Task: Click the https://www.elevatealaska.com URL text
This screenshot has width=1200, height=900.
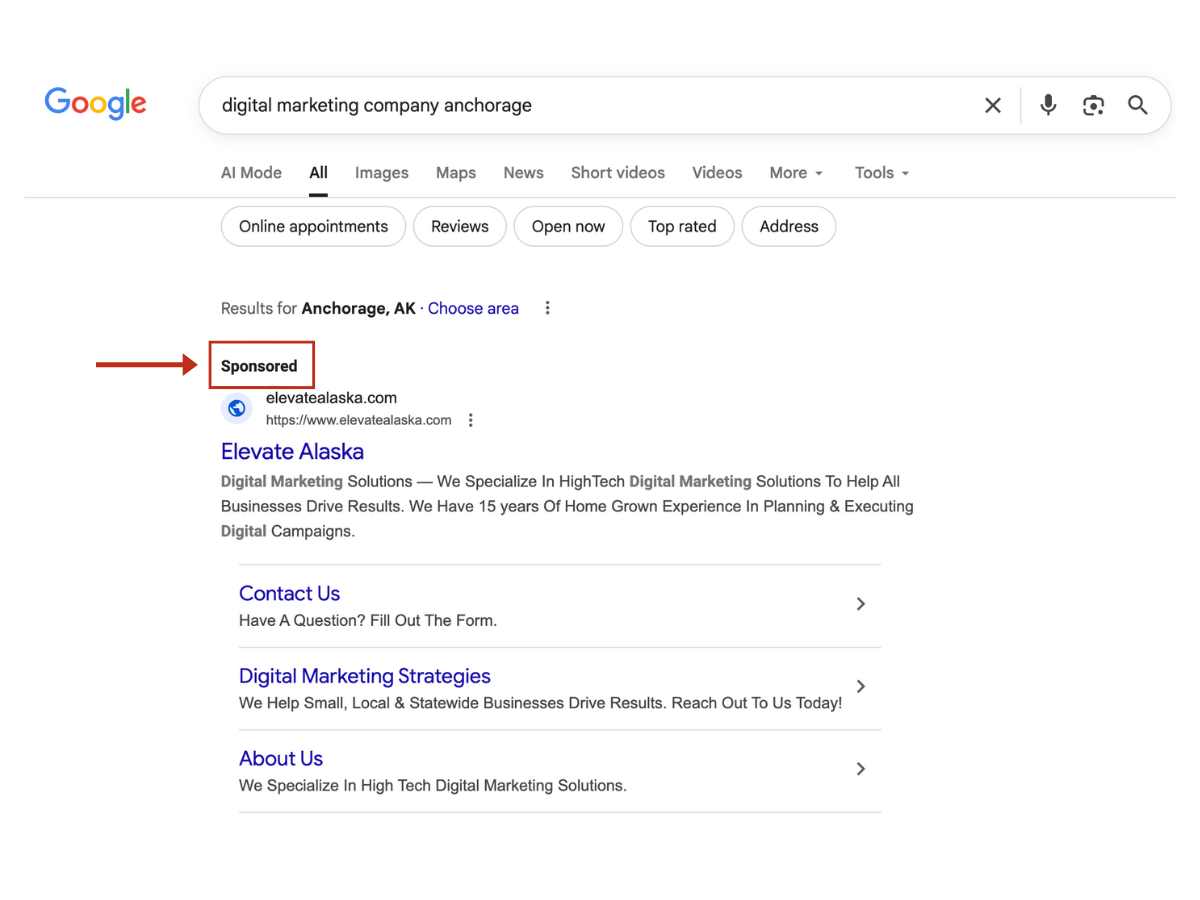Action: pos(358,420)
